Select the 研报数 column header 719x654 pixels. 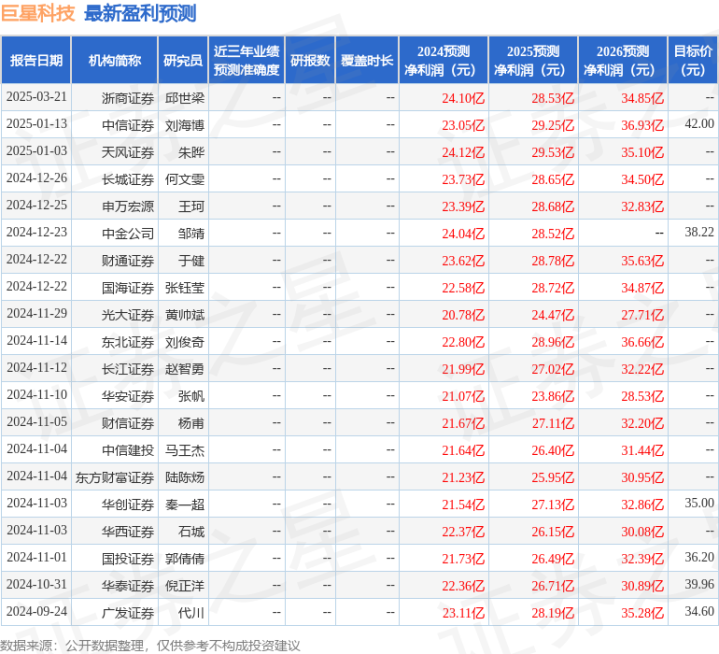pos(310,60)
